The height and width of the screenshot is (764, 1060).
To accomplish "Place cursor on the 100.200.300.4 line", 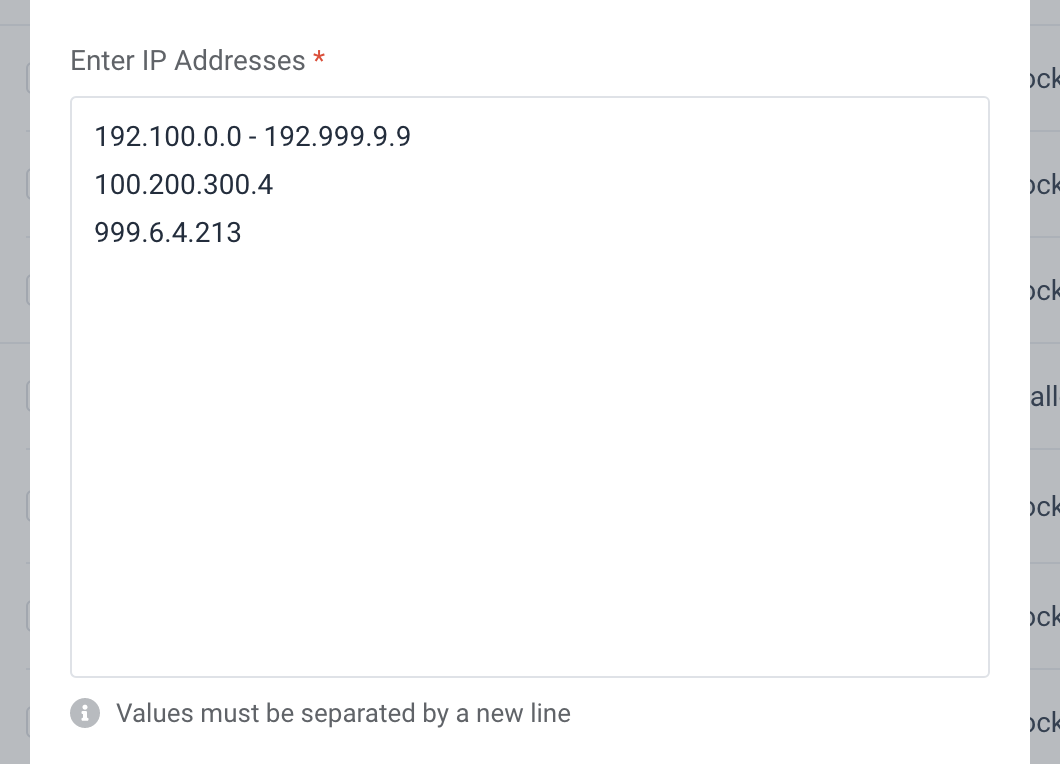I will tap(184, 185).
